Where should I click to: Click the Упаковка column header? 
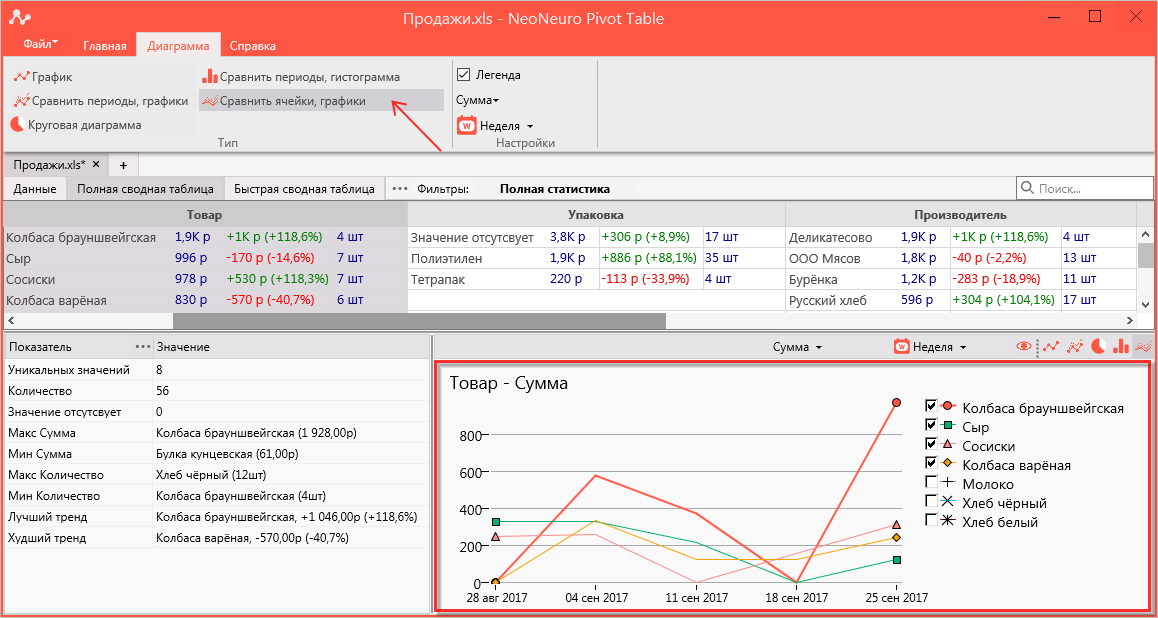596,215
